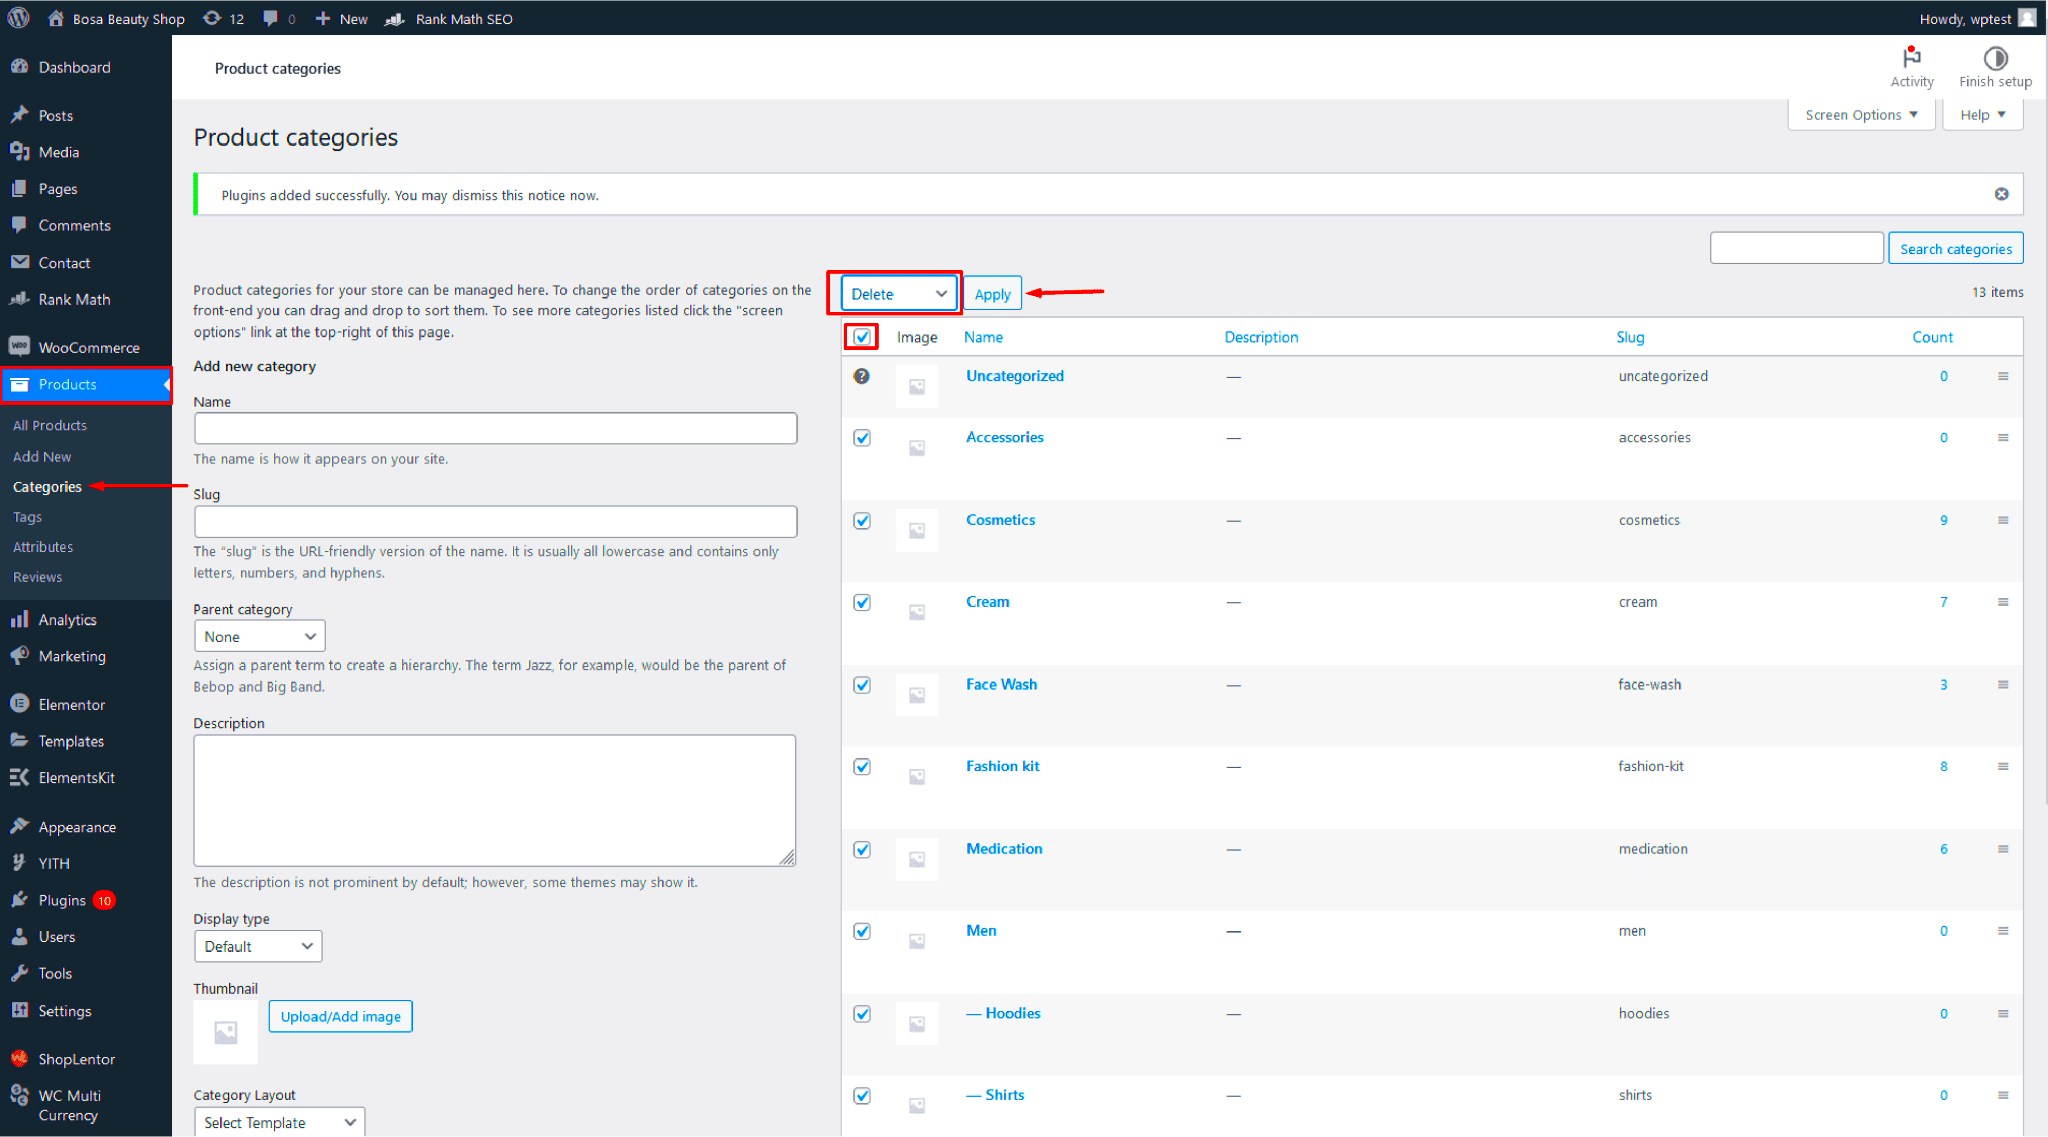Open the Howdy, wptest user menu
The image size is (2048, 1137).
[1976, 18]
